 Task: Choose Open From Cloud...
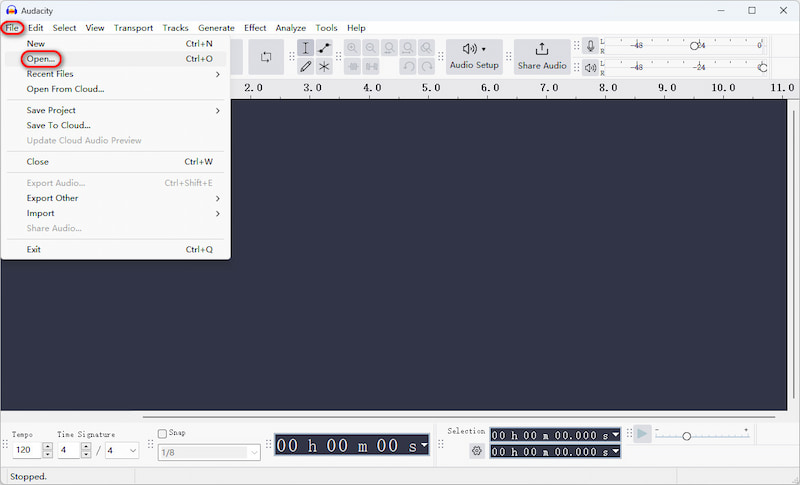116,89
